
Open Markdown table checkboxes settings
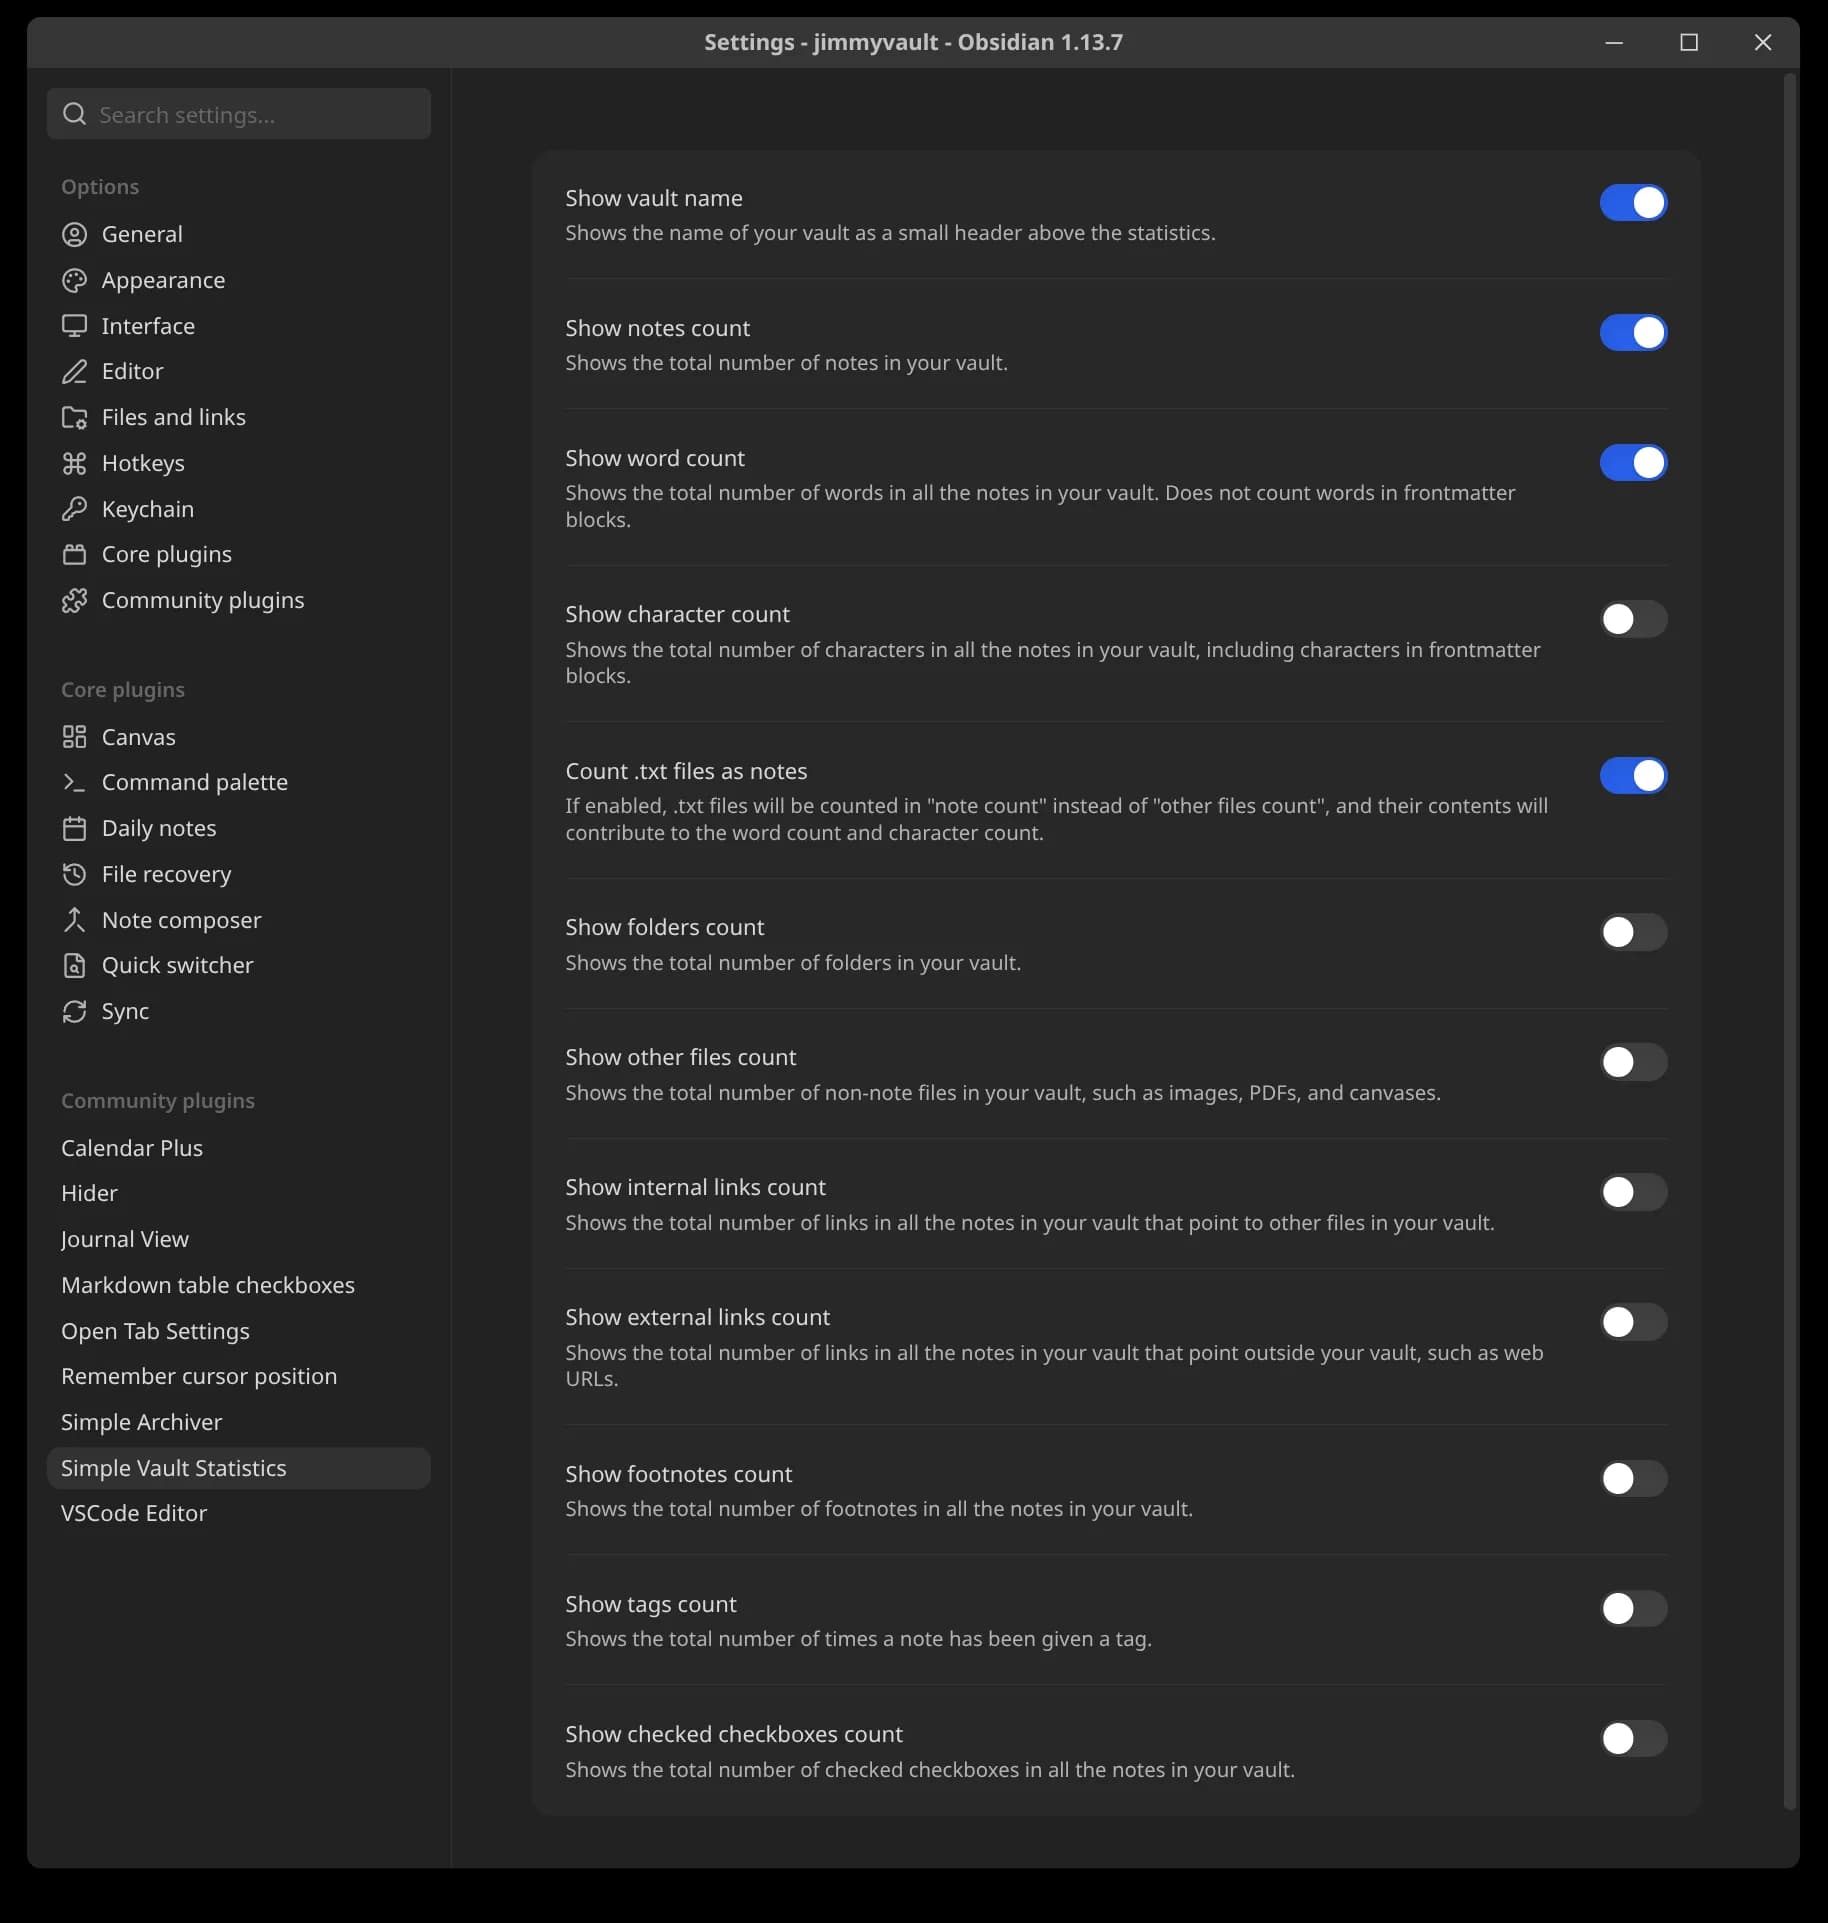click(239, 1285)
